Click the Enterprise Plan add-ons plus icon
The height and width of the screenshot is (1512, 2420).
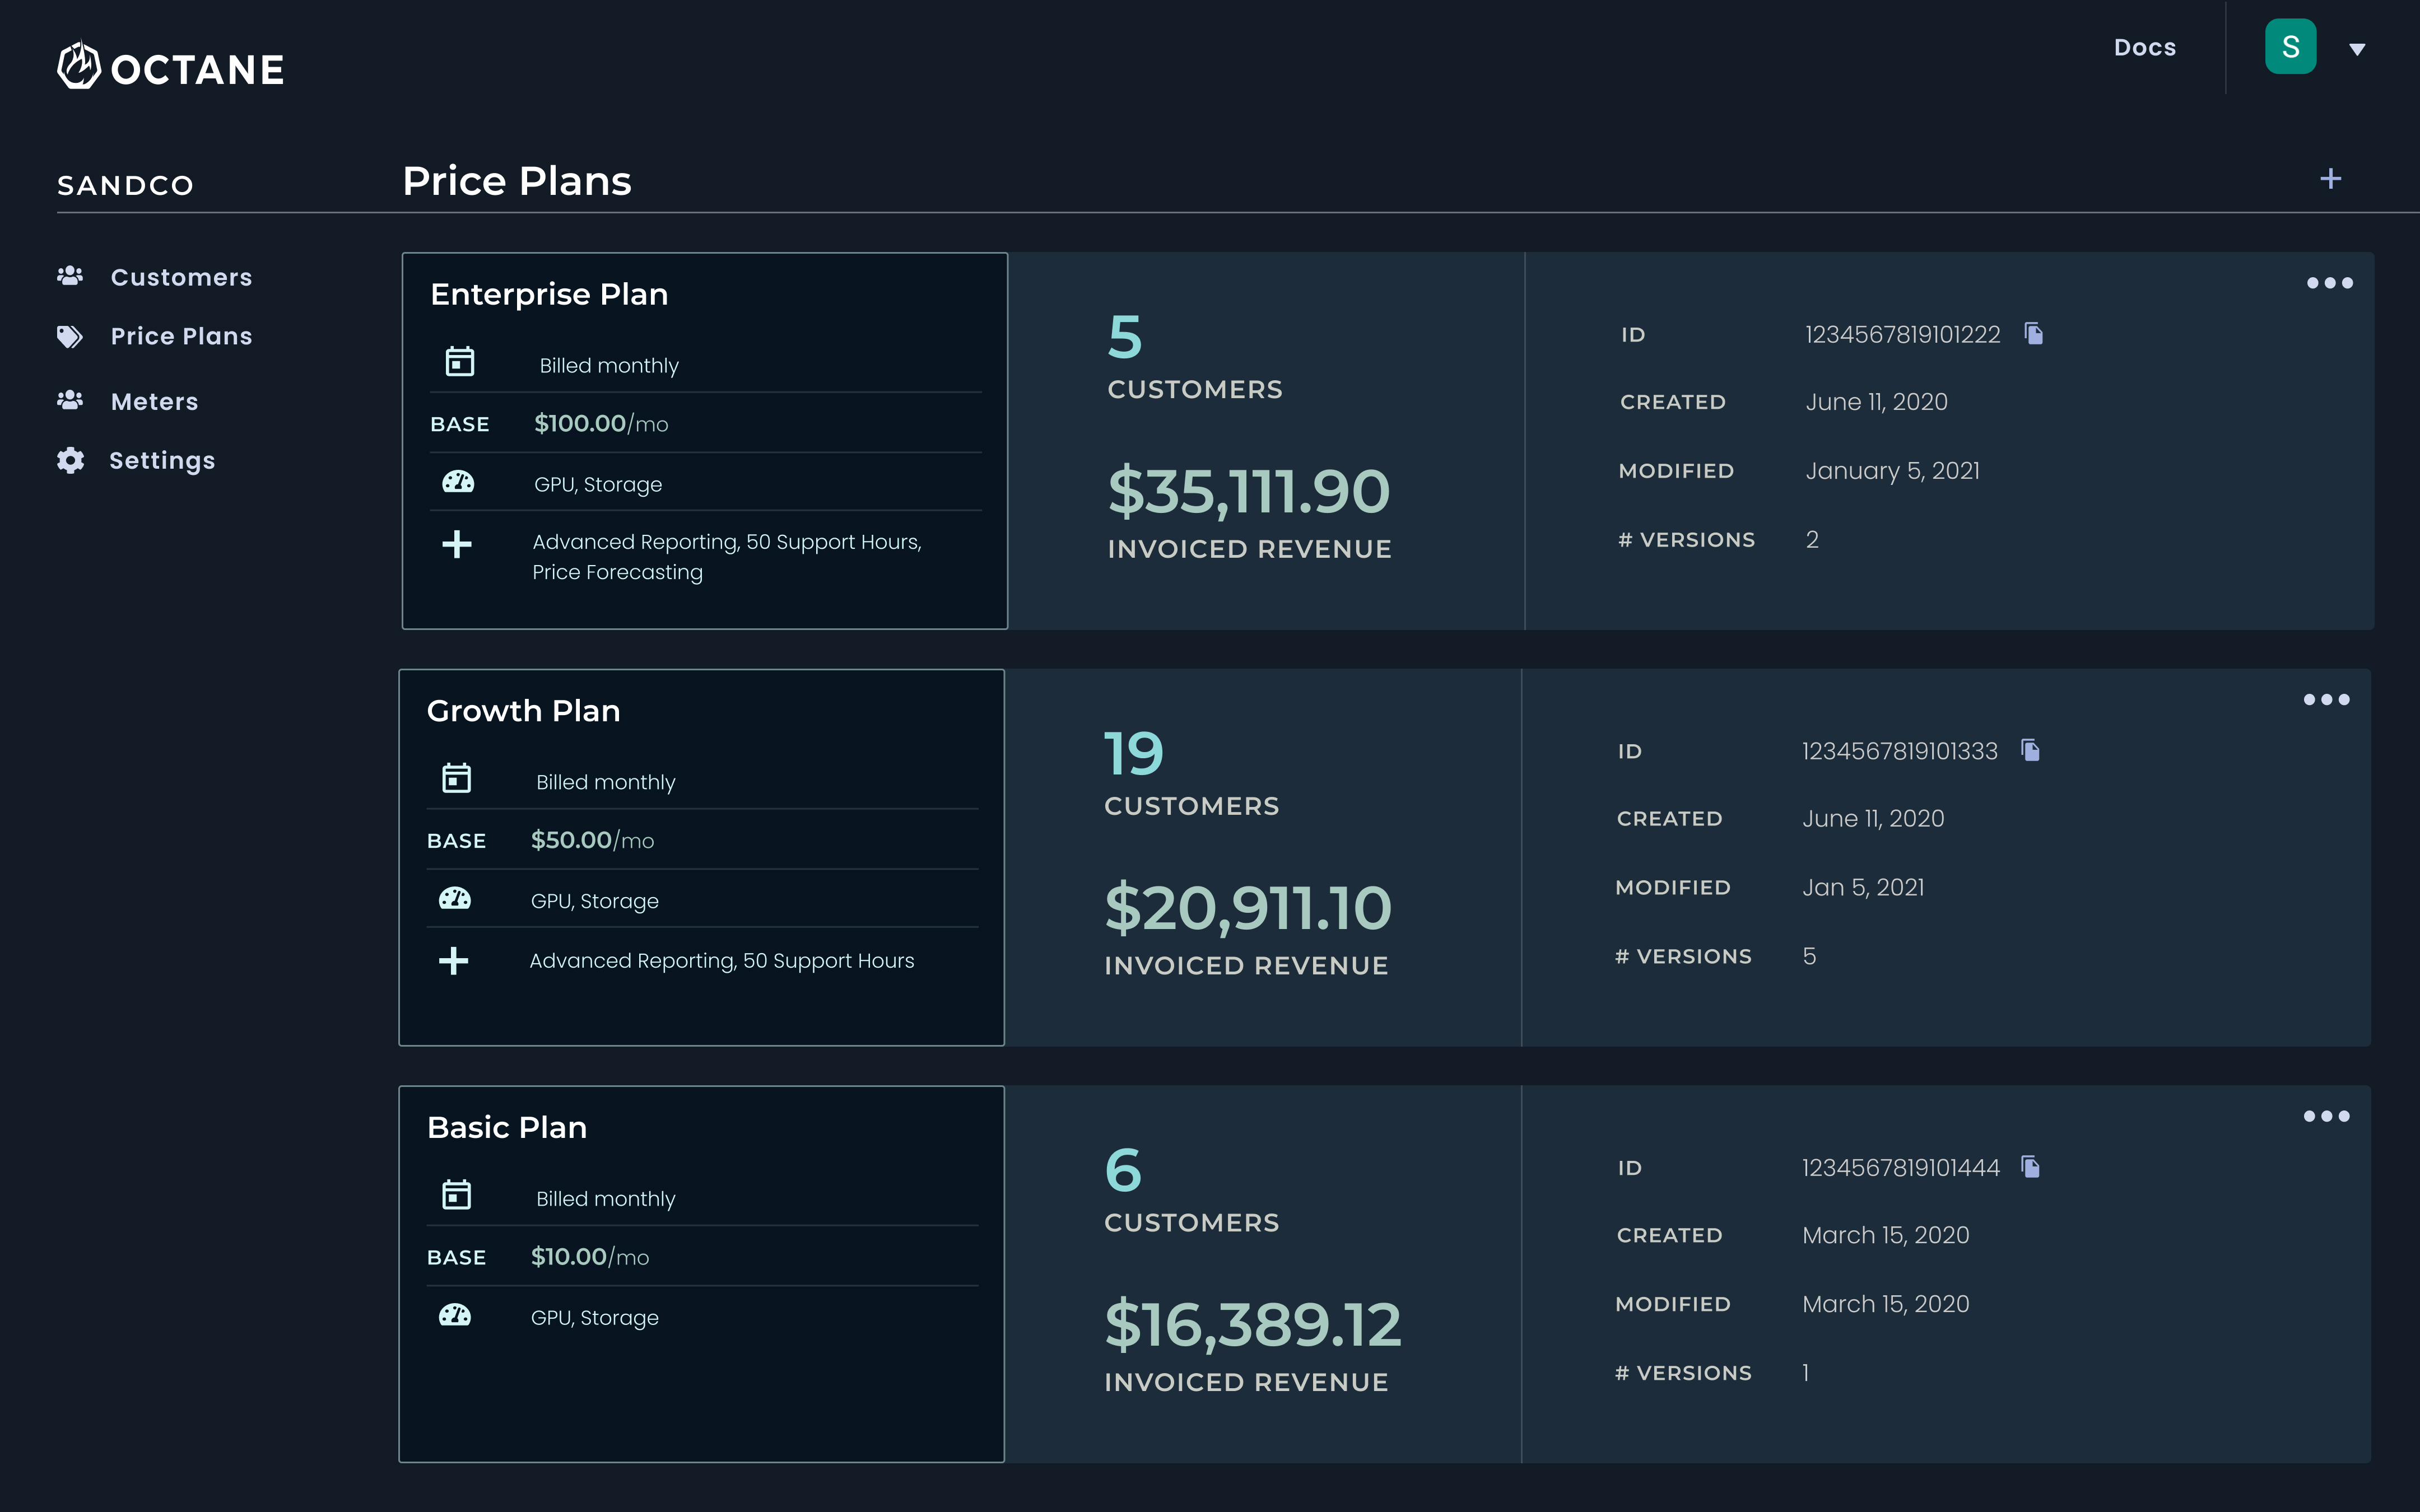tap(457, 544)
